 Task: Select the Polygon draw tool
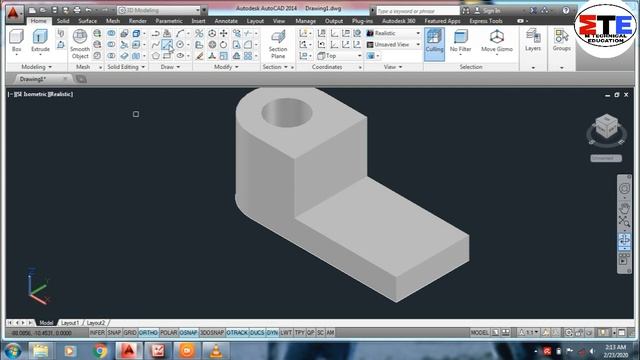156,56
